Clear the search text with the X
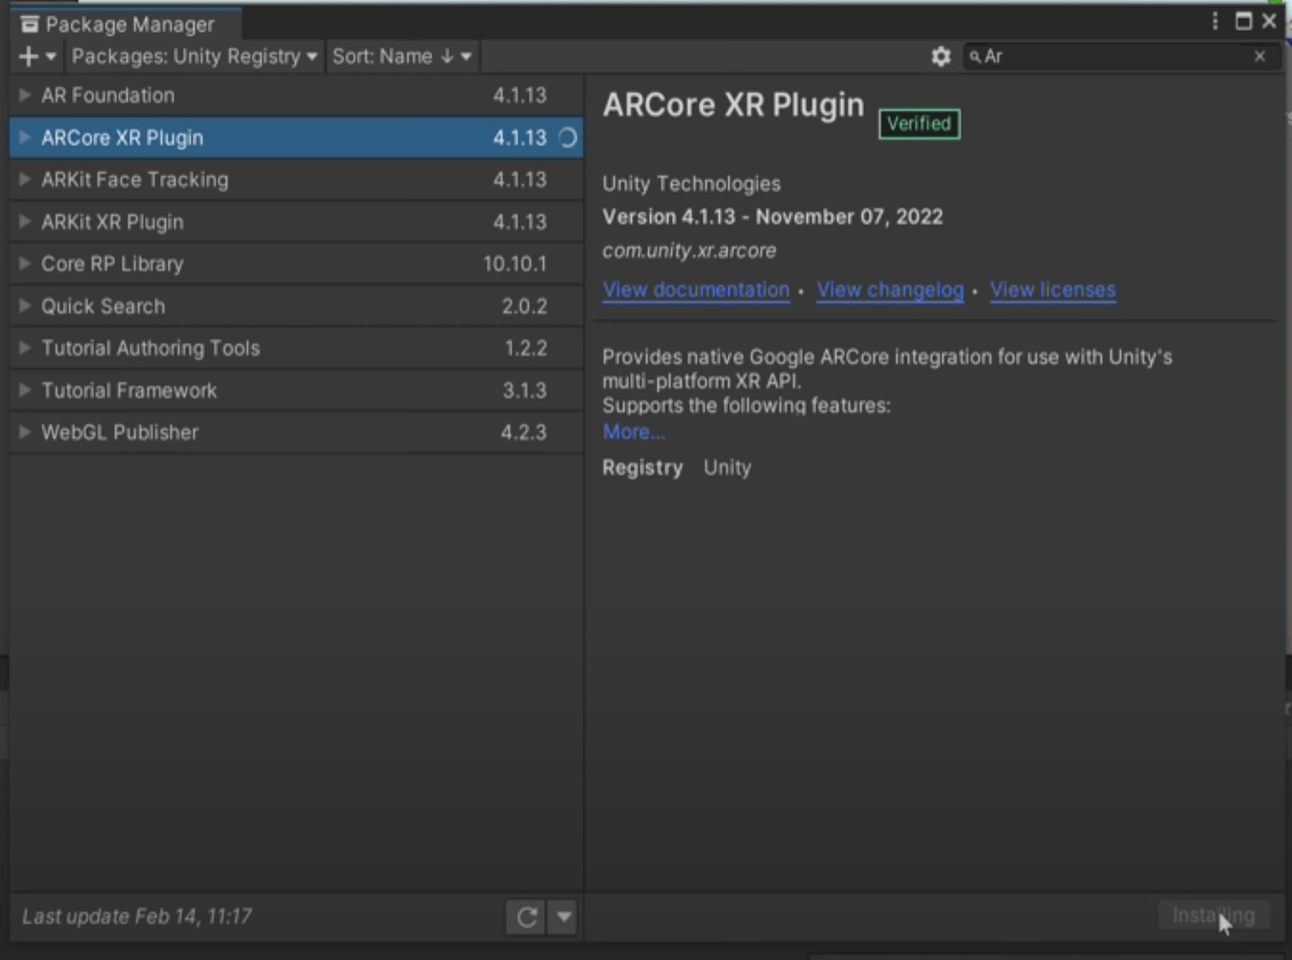The height and width of the screenshot is (960, 1292). pos(1260,57)
